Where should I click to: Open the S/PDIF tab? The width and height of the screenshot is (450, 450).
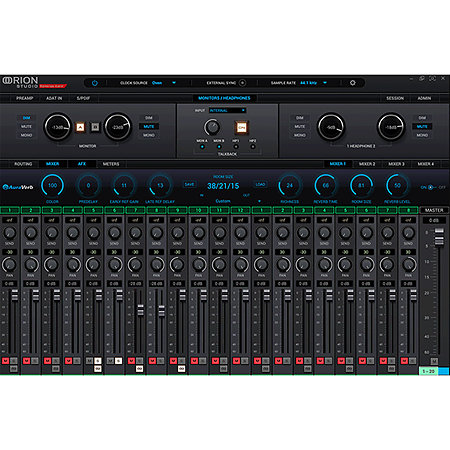(83, 98)
